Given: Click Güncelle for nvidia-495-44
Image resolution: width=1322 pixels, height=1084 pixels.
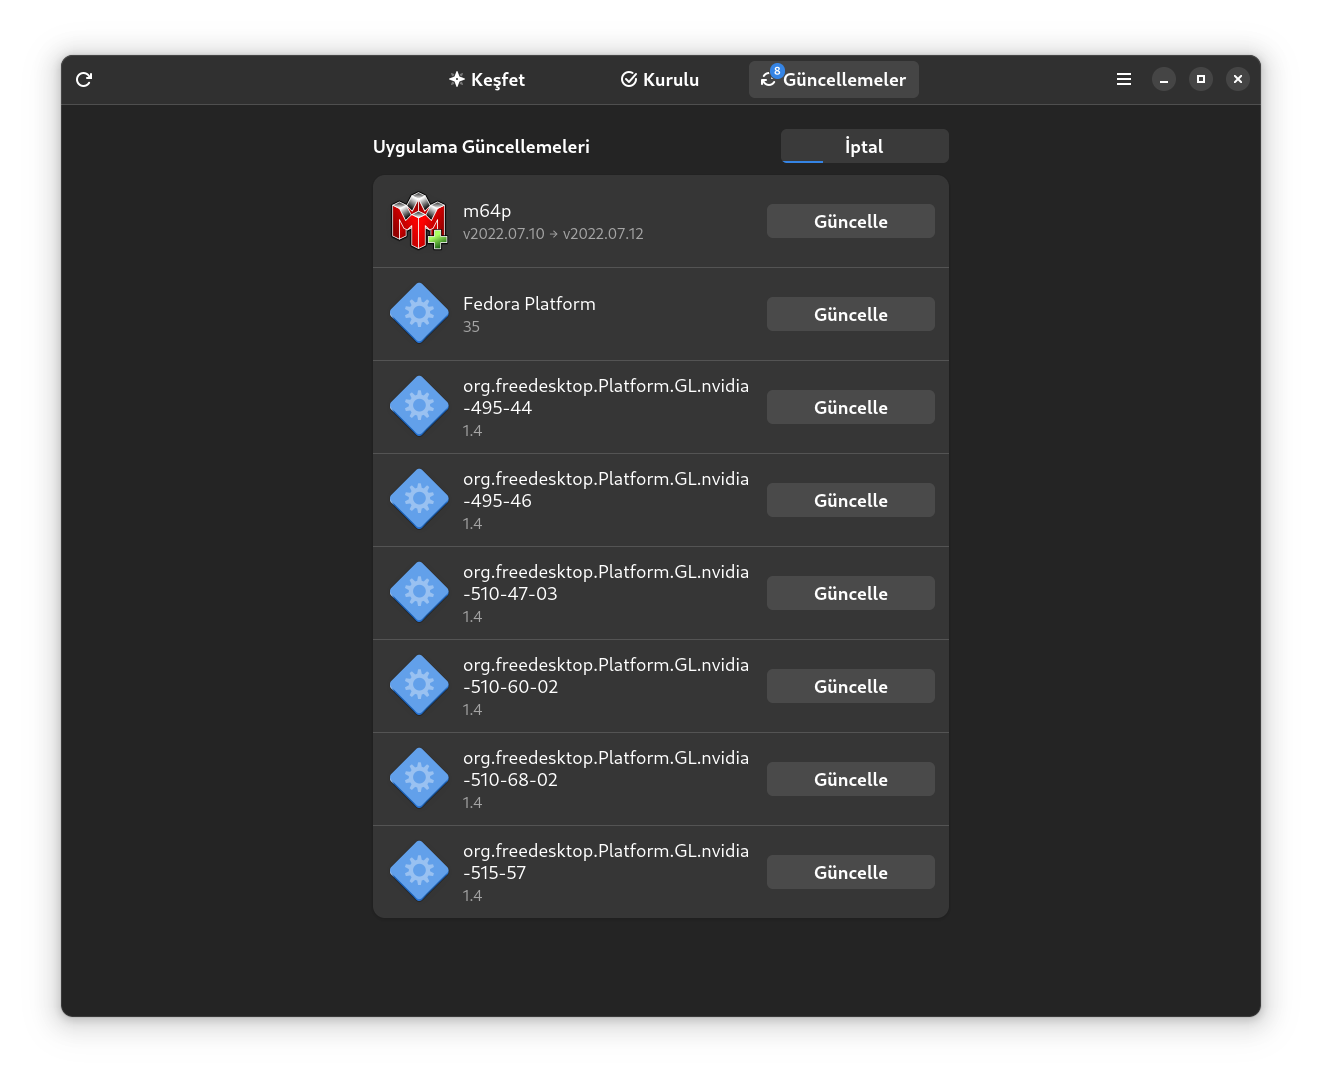Looking at the screenshot, I should [x=851, y=407].
